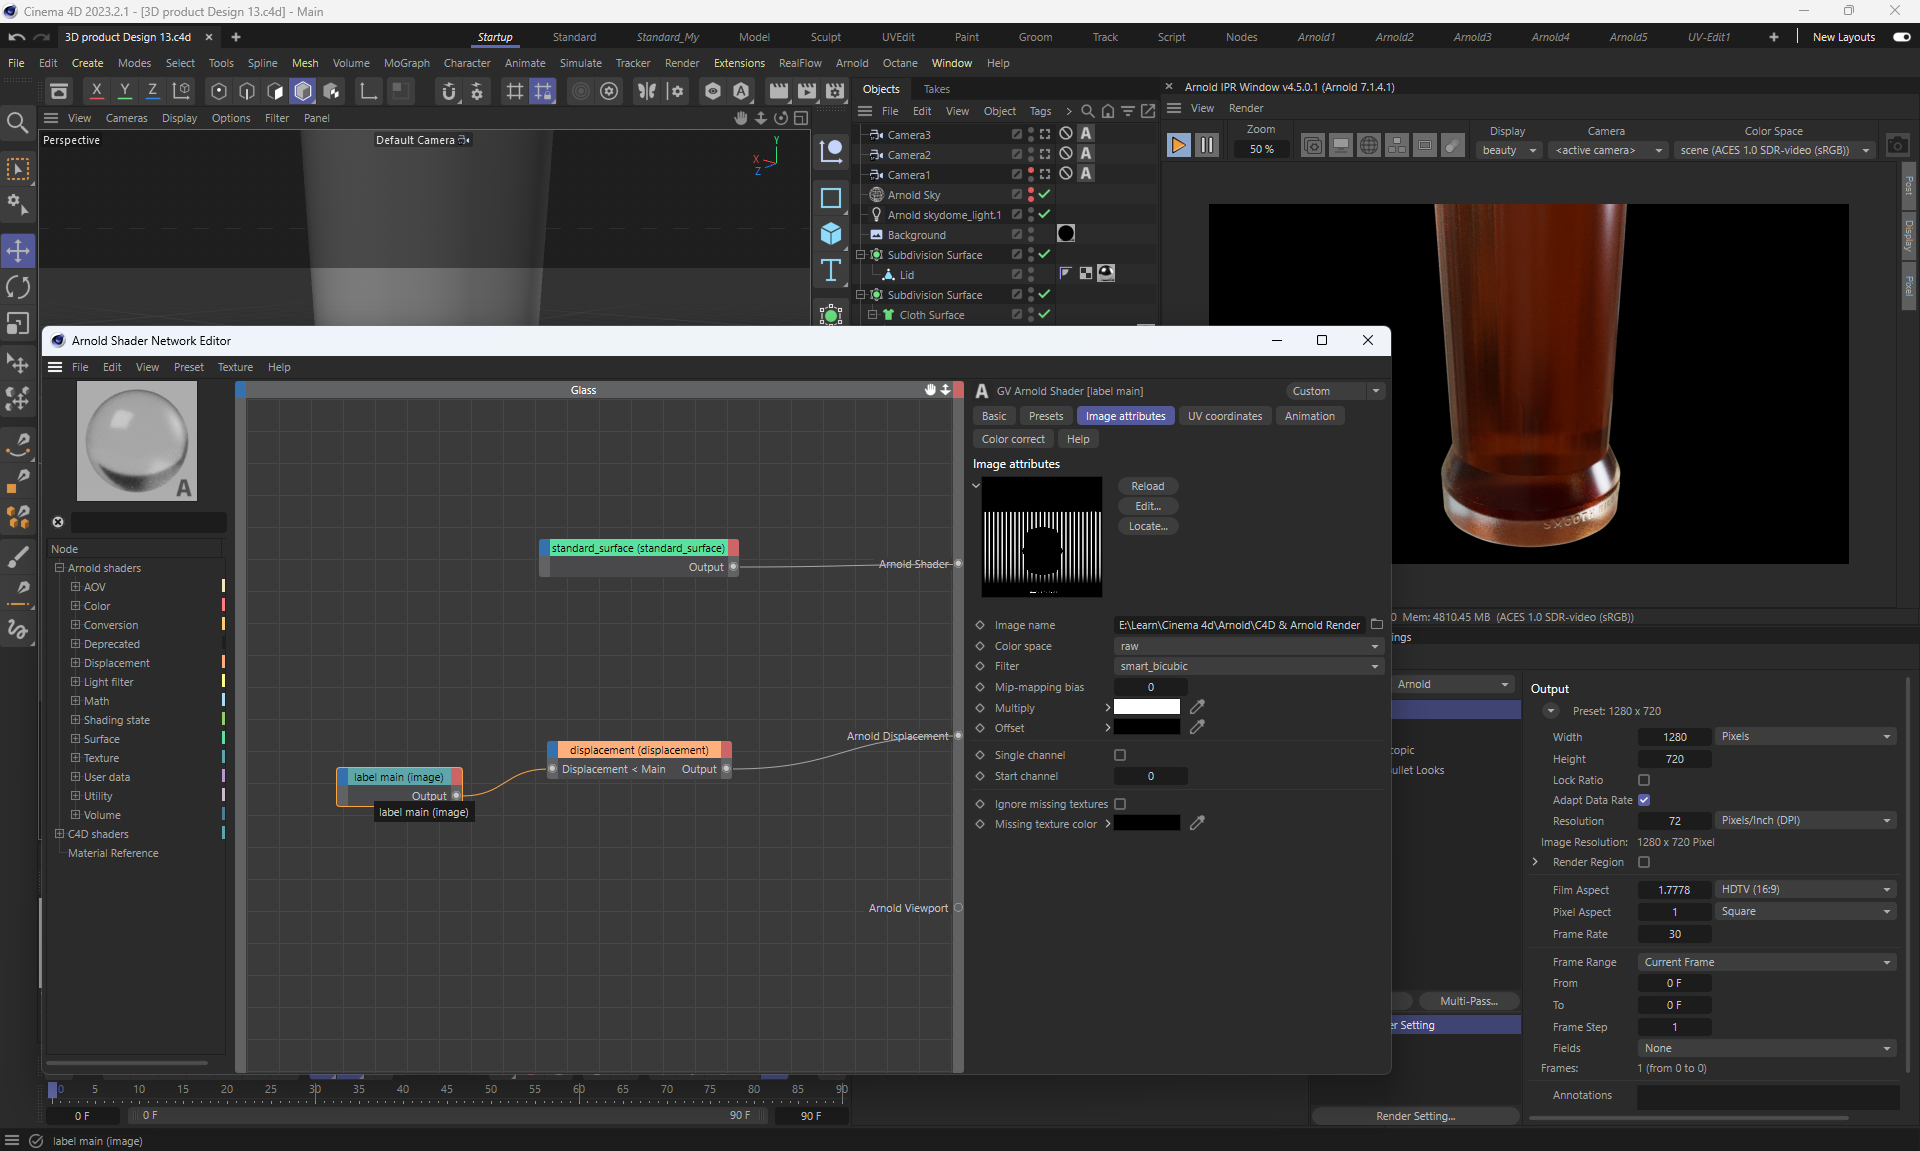Click the folder icon next to Image name

1376,625
